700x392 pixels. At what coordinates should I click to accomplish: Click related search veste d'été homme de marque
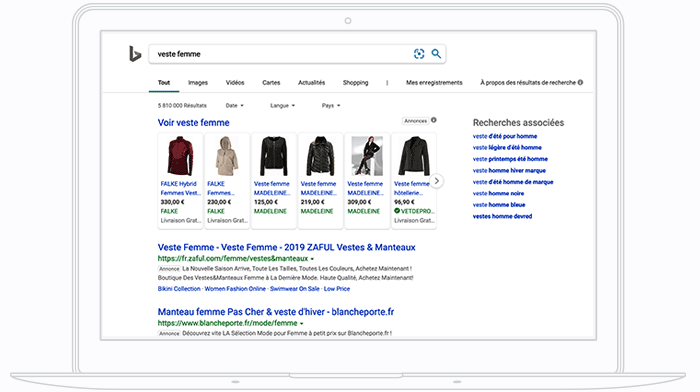click(x=513, y=182)
